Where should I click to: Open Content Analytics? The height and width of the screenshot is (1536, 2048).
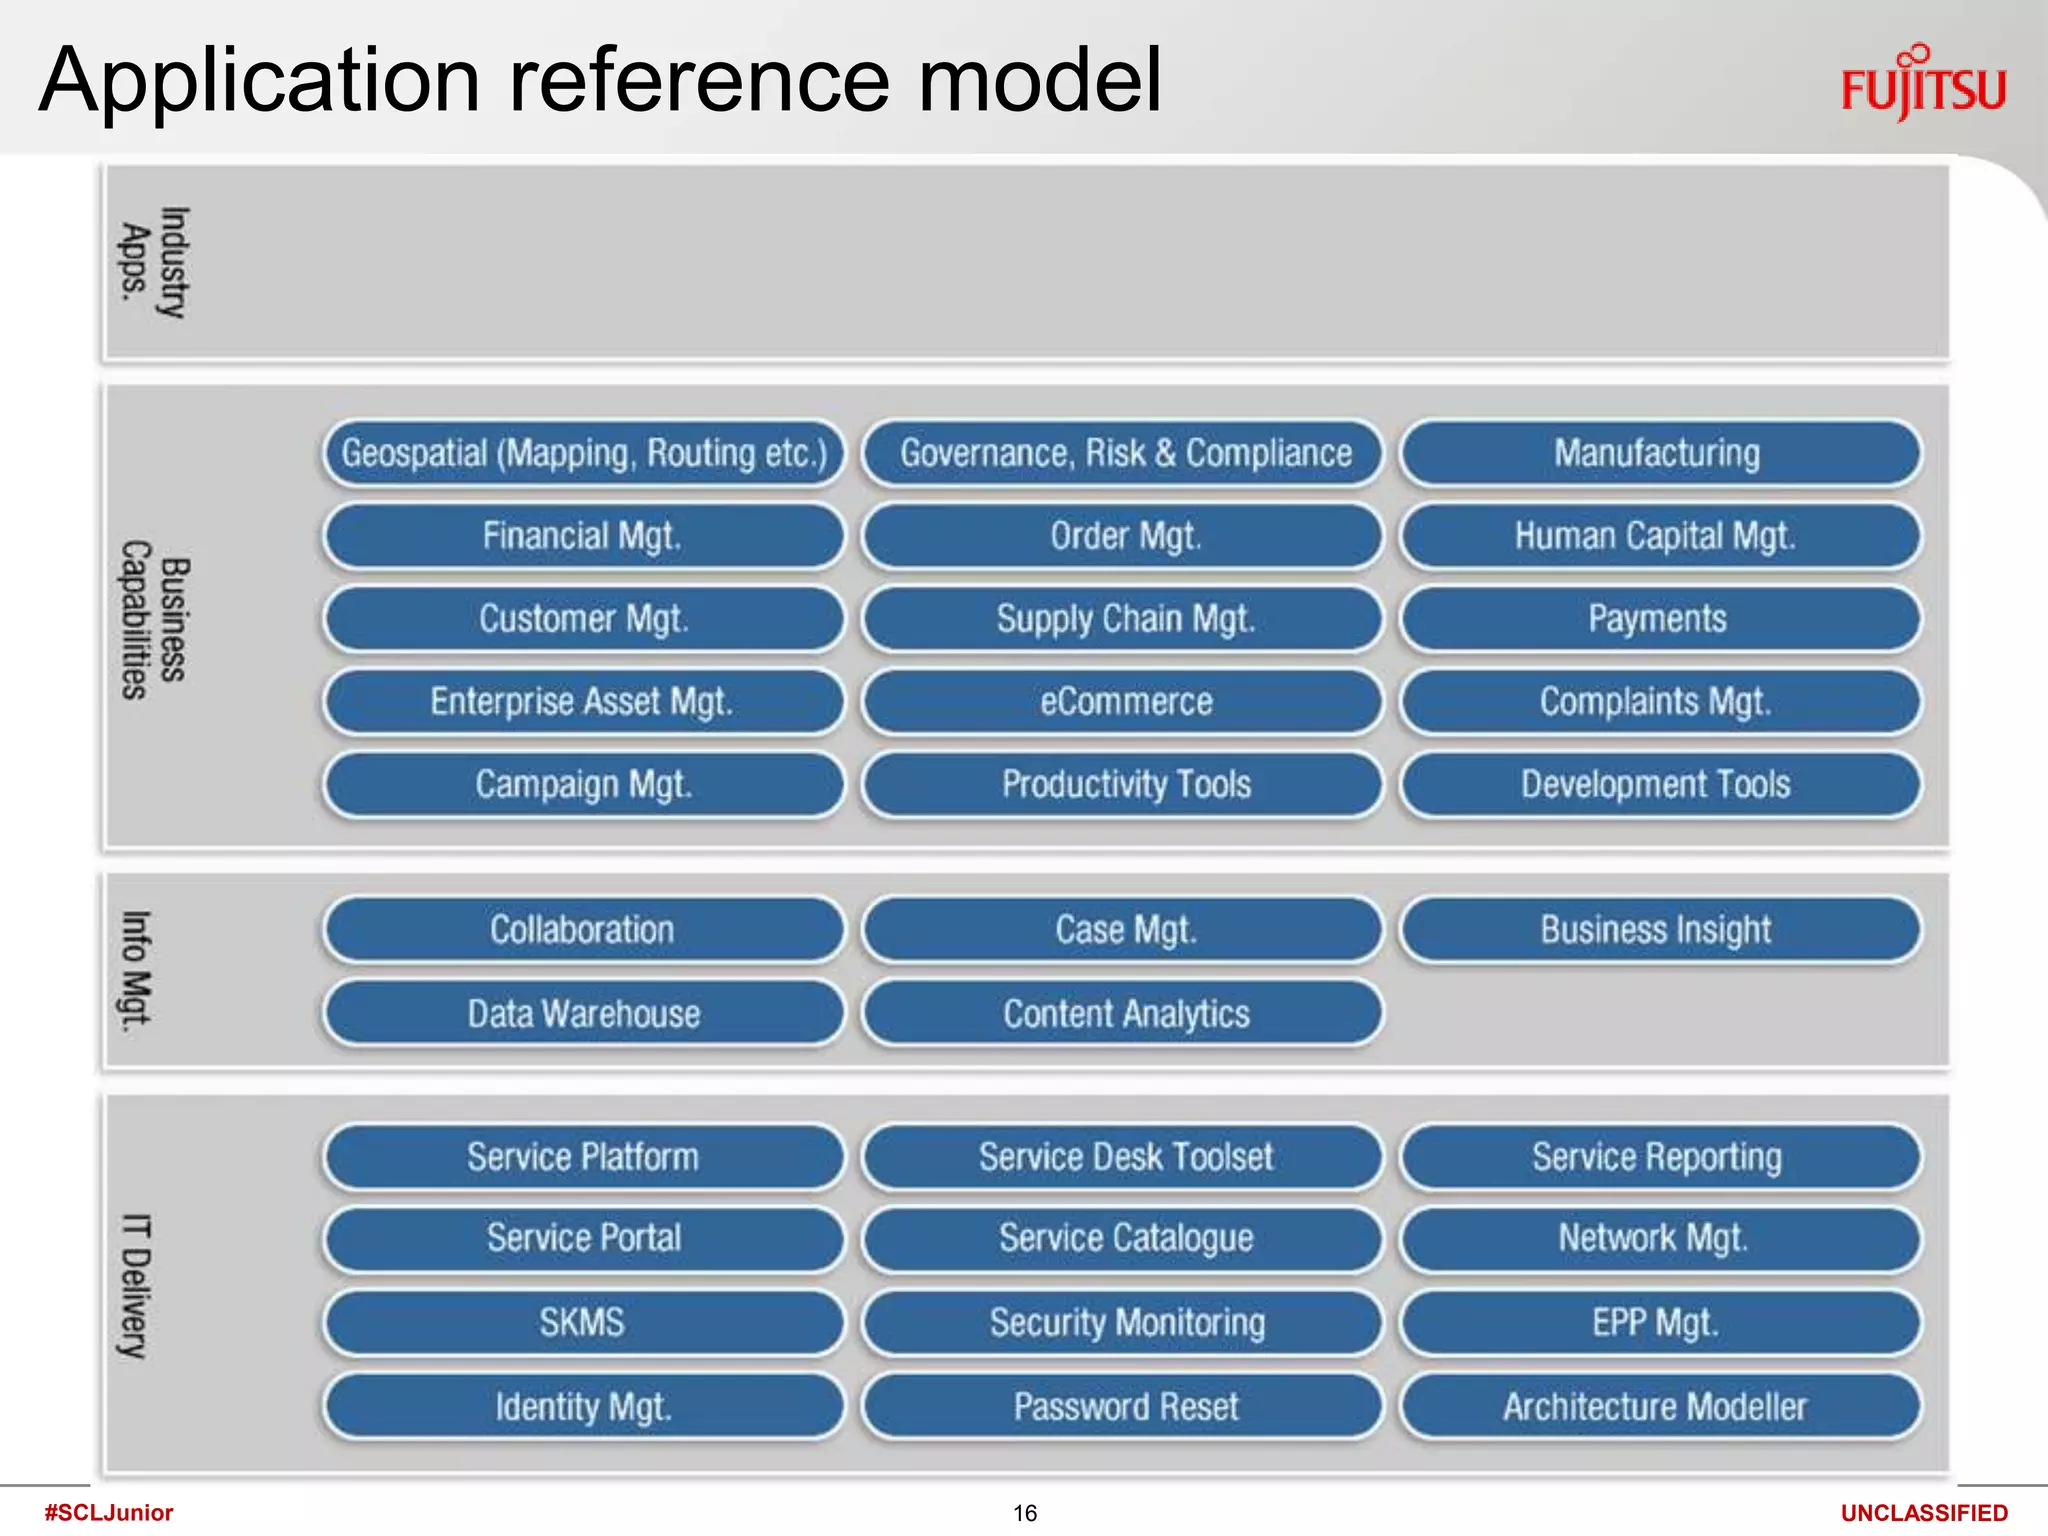click(1123, 1014)
